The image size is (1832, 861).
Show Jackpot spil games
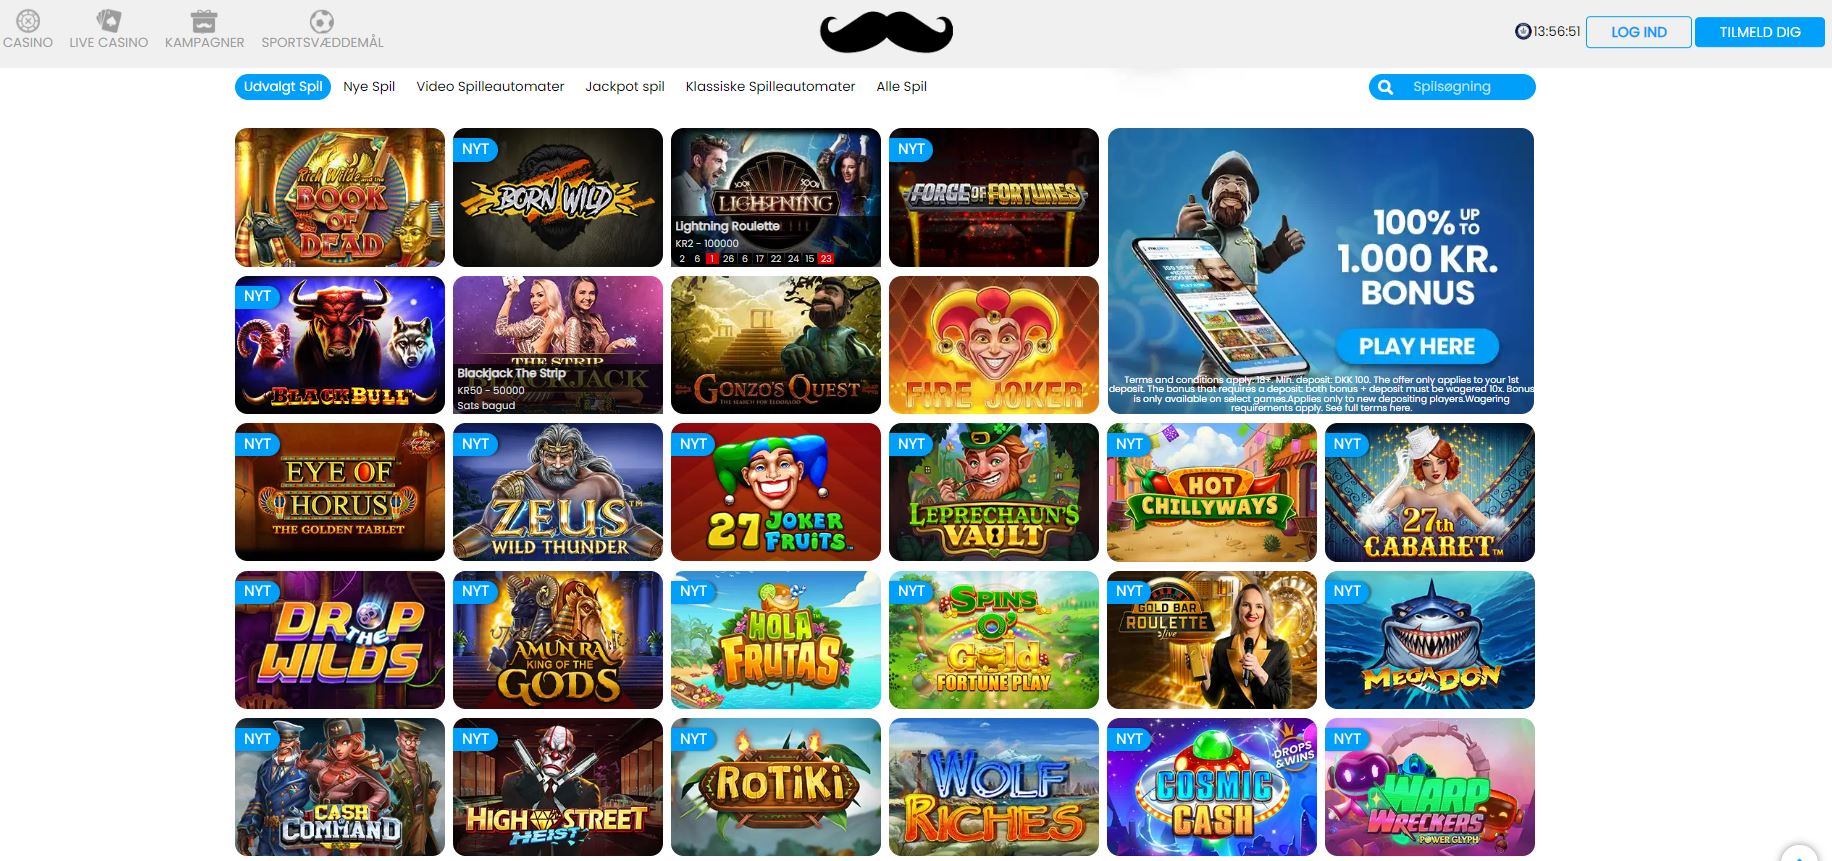tap(625, 87)
